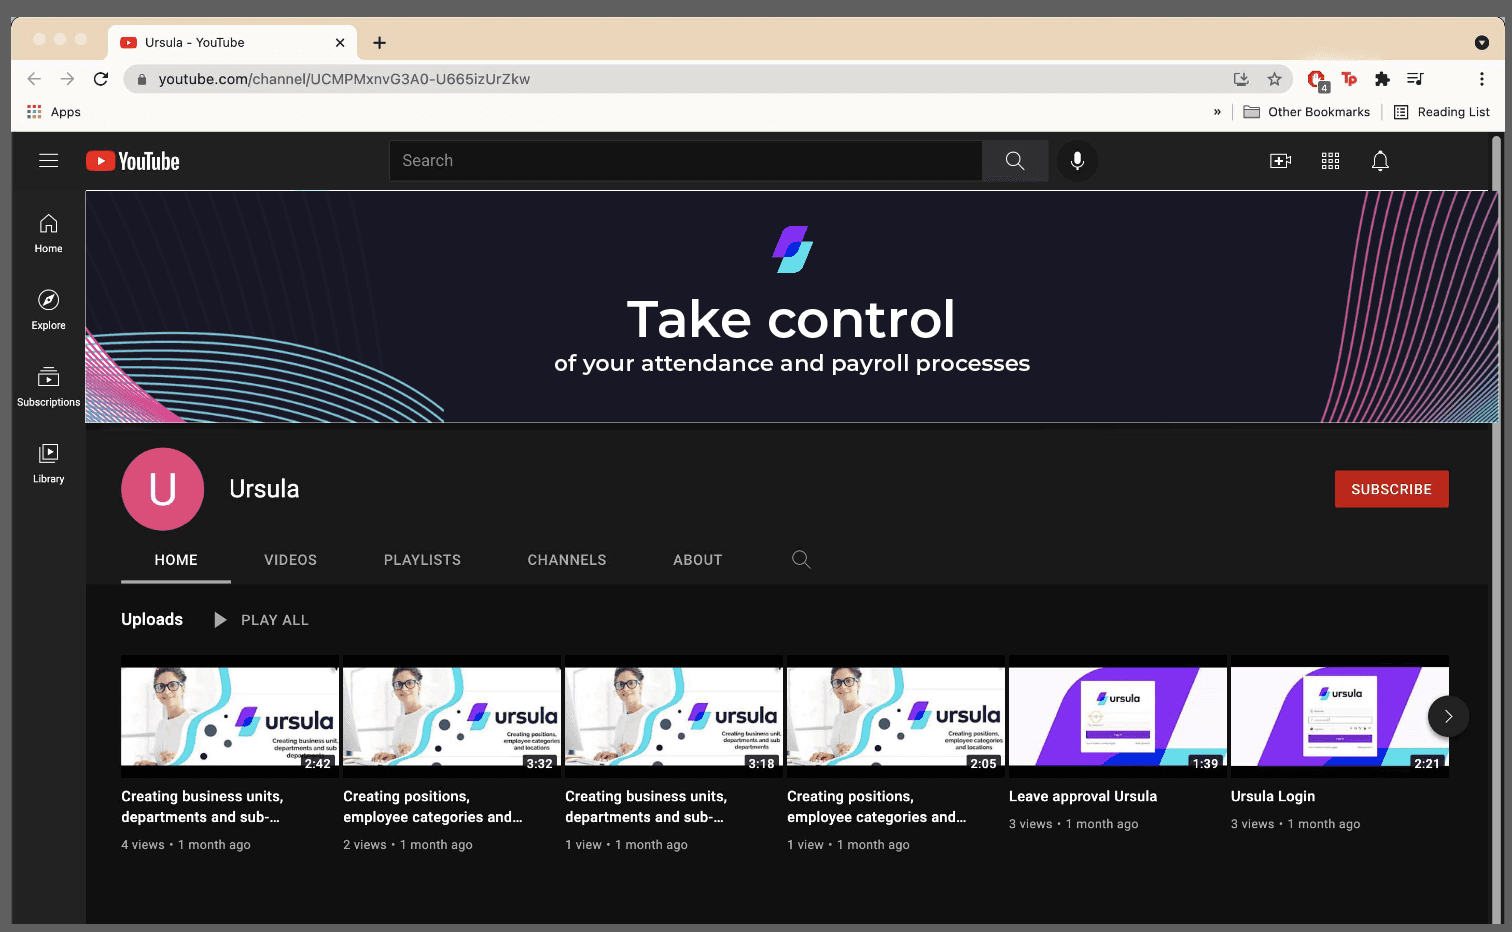Open the Create video camera icon

pos(1280,161)
